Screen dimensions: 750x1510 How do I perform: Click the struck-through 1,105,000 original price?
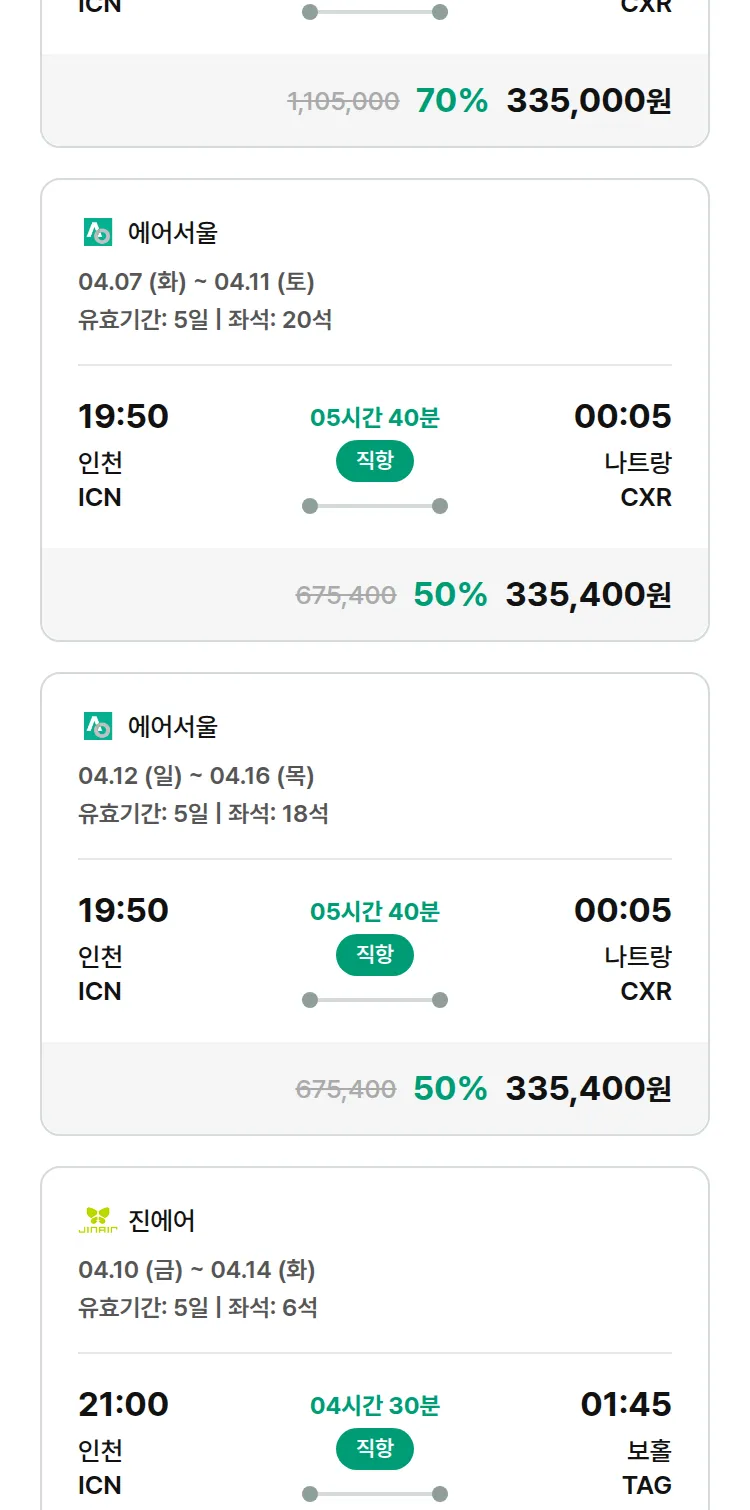tap(343, 101)
